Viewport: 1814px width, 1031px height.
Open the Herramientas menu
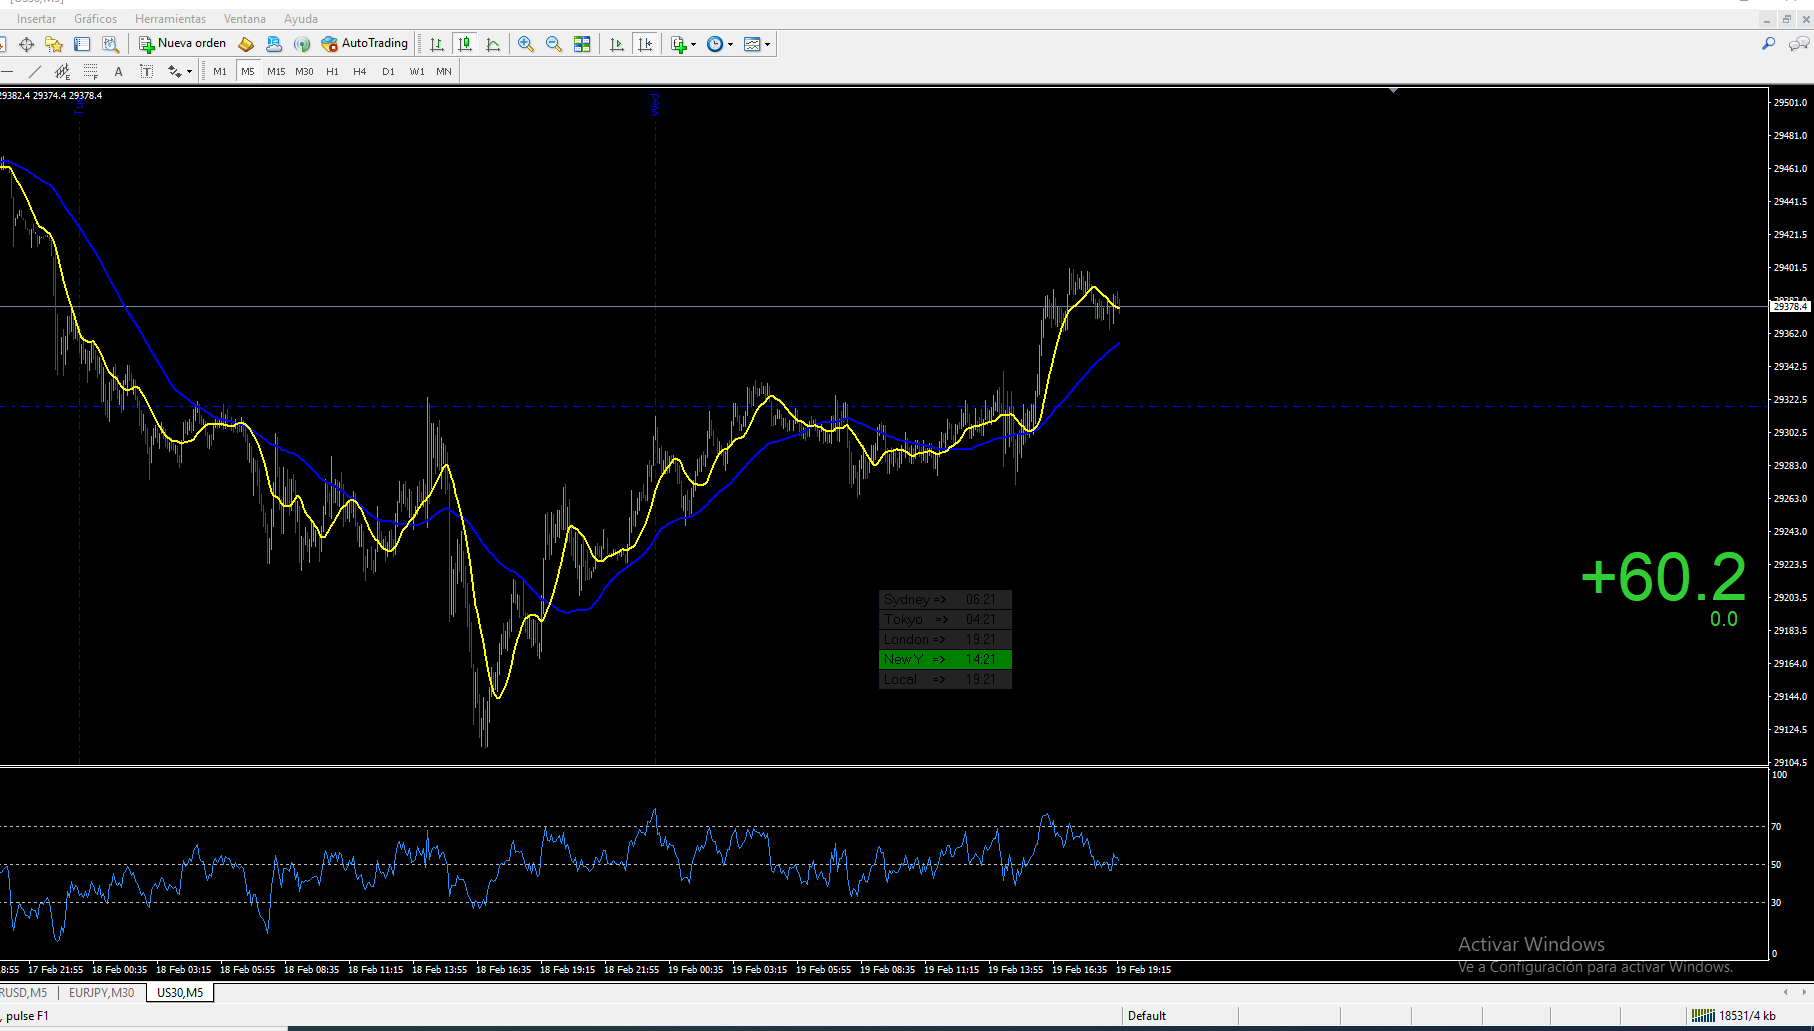pyautogui.click(x=170, y=19)
